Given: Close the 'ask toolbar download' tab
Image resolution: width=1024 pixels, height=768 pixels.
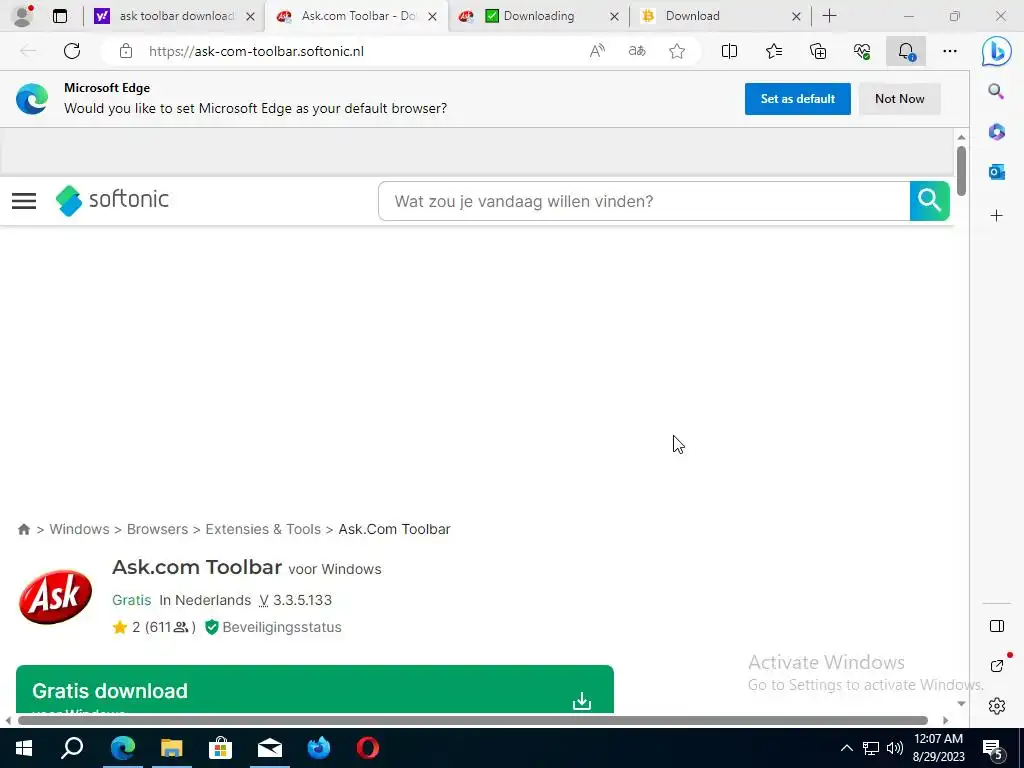Looking at the screenshot, I should pos(250,17).
